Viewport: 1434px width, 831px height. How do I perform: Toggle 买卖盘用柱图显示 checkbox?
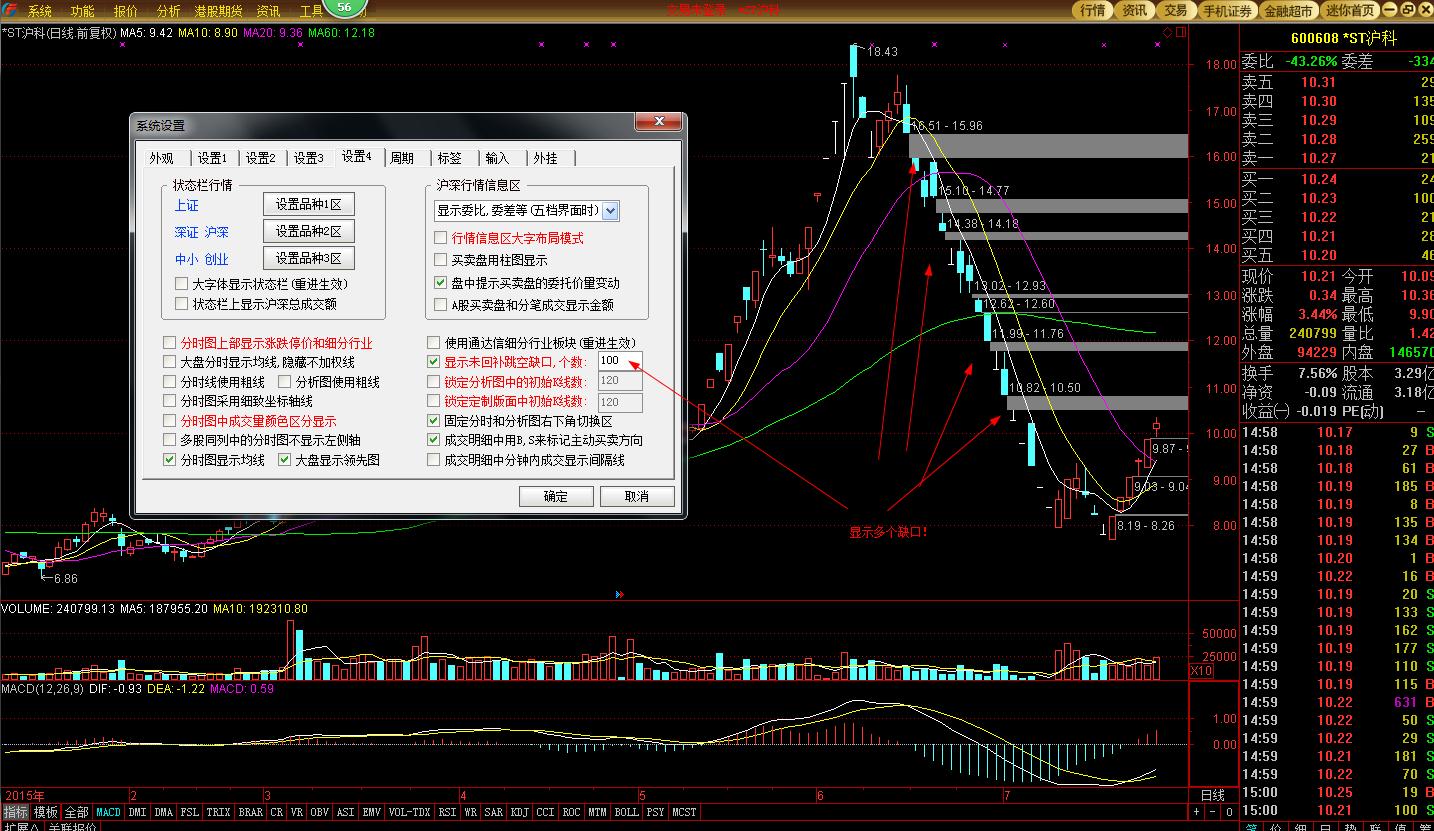coord(440,260)
